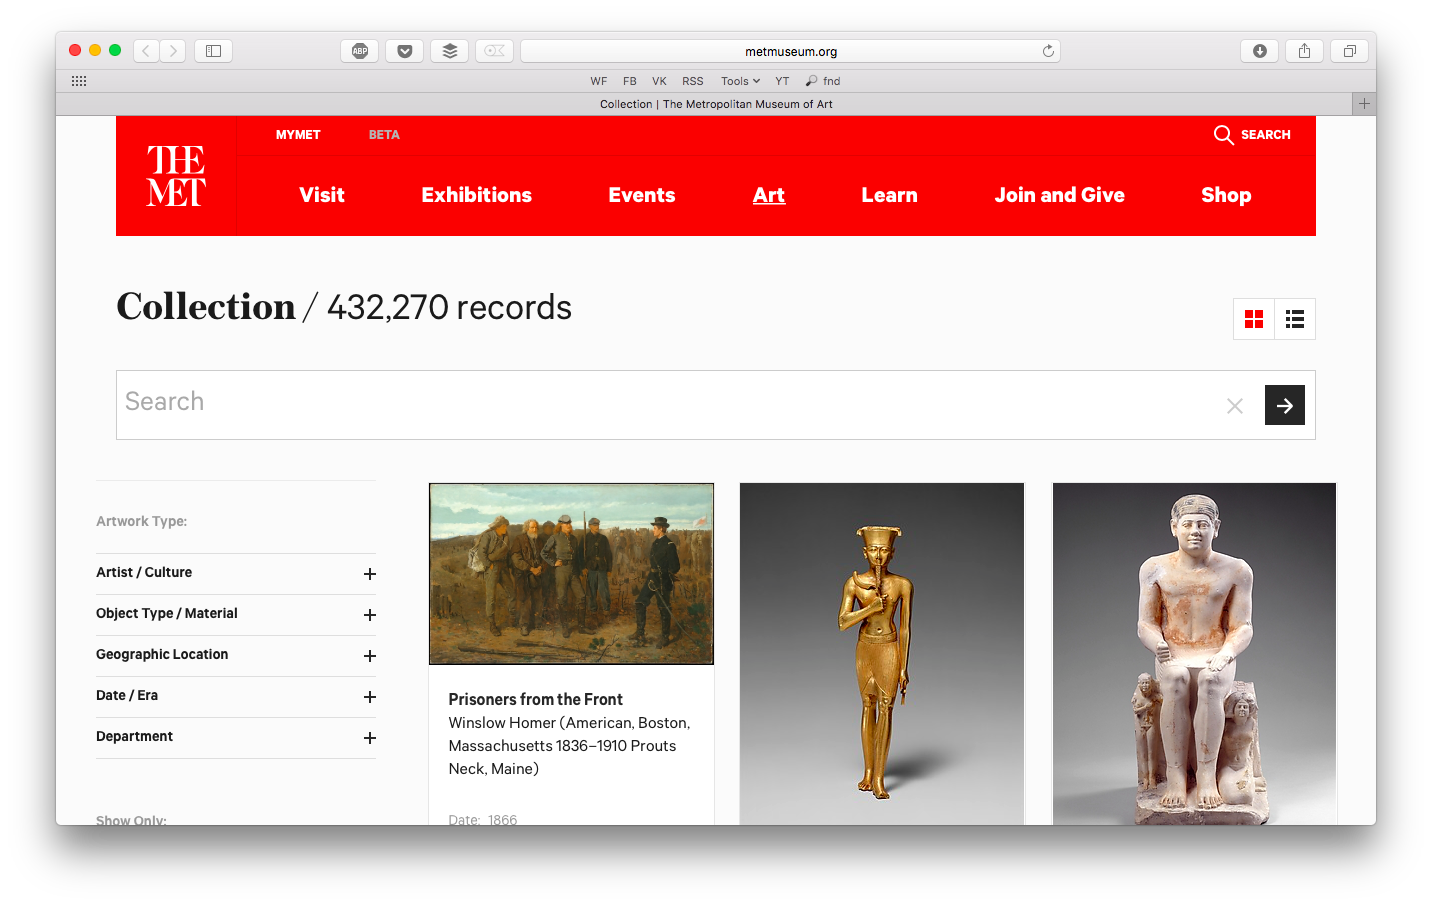Open the Prisoners from the Front painting
This screenshot has height=905, width=1432.
[571, 574]
